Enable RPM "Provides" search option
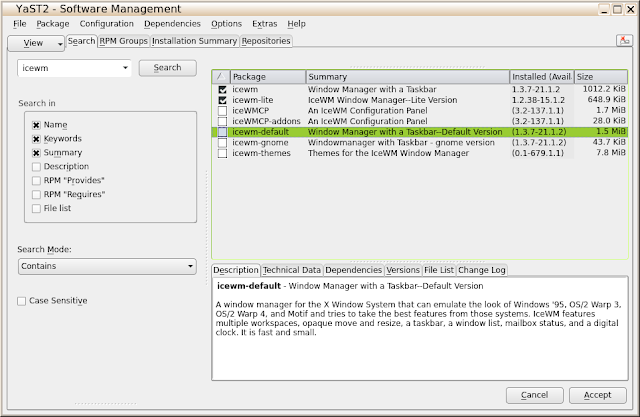Image resolution: width=640 pixels, height=417 pixels. click(x=36, y=180)
